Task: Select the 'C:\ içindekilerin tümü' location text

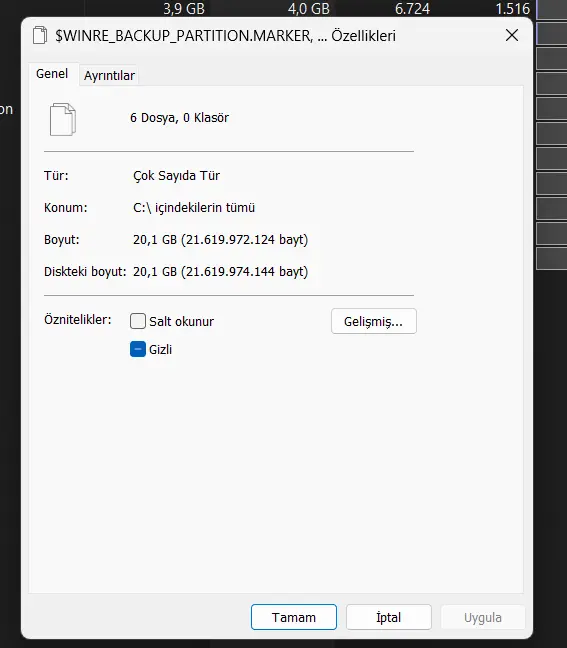Action: tap(194, 207)
